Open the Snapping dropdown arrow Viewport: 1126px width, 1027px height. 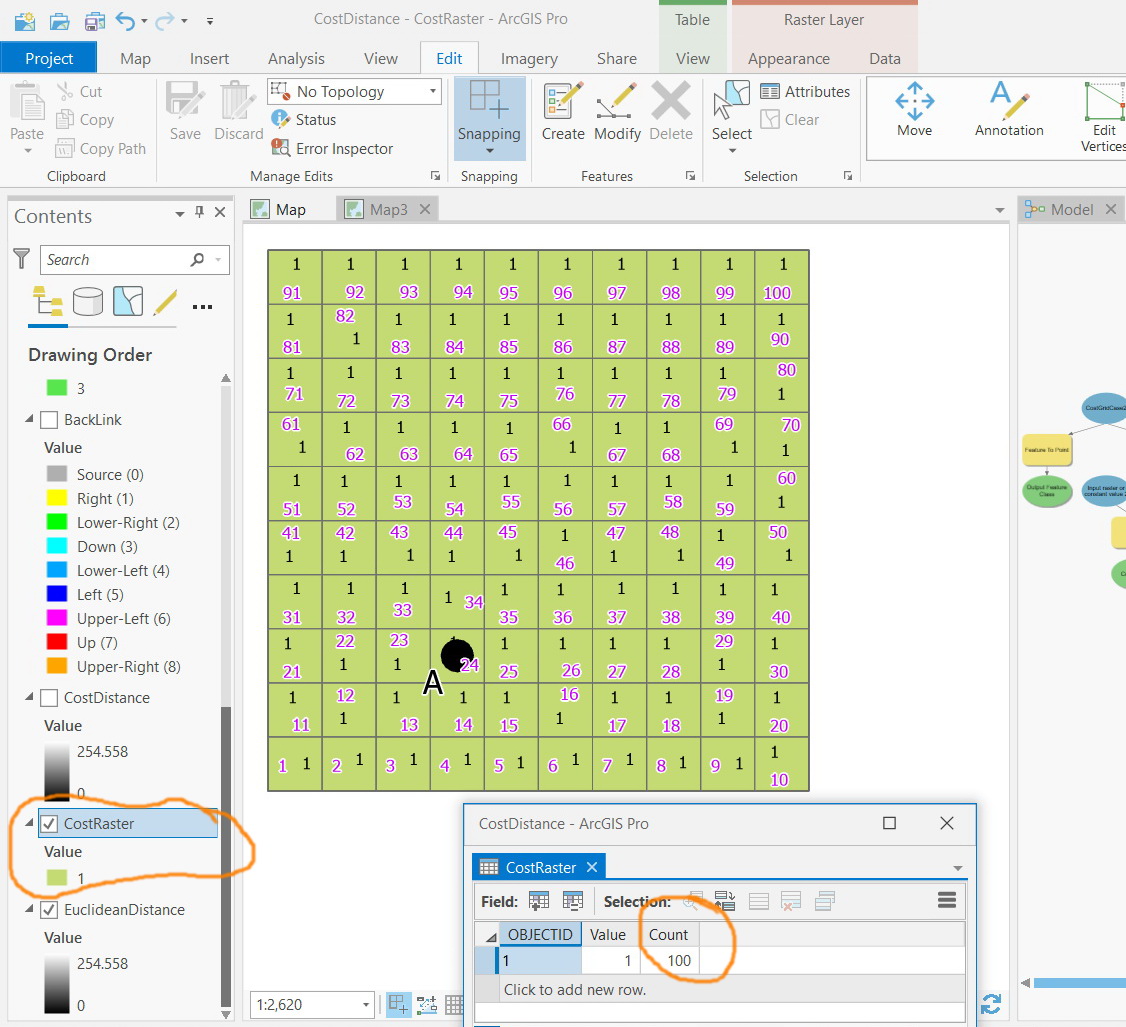coord(490,151)
